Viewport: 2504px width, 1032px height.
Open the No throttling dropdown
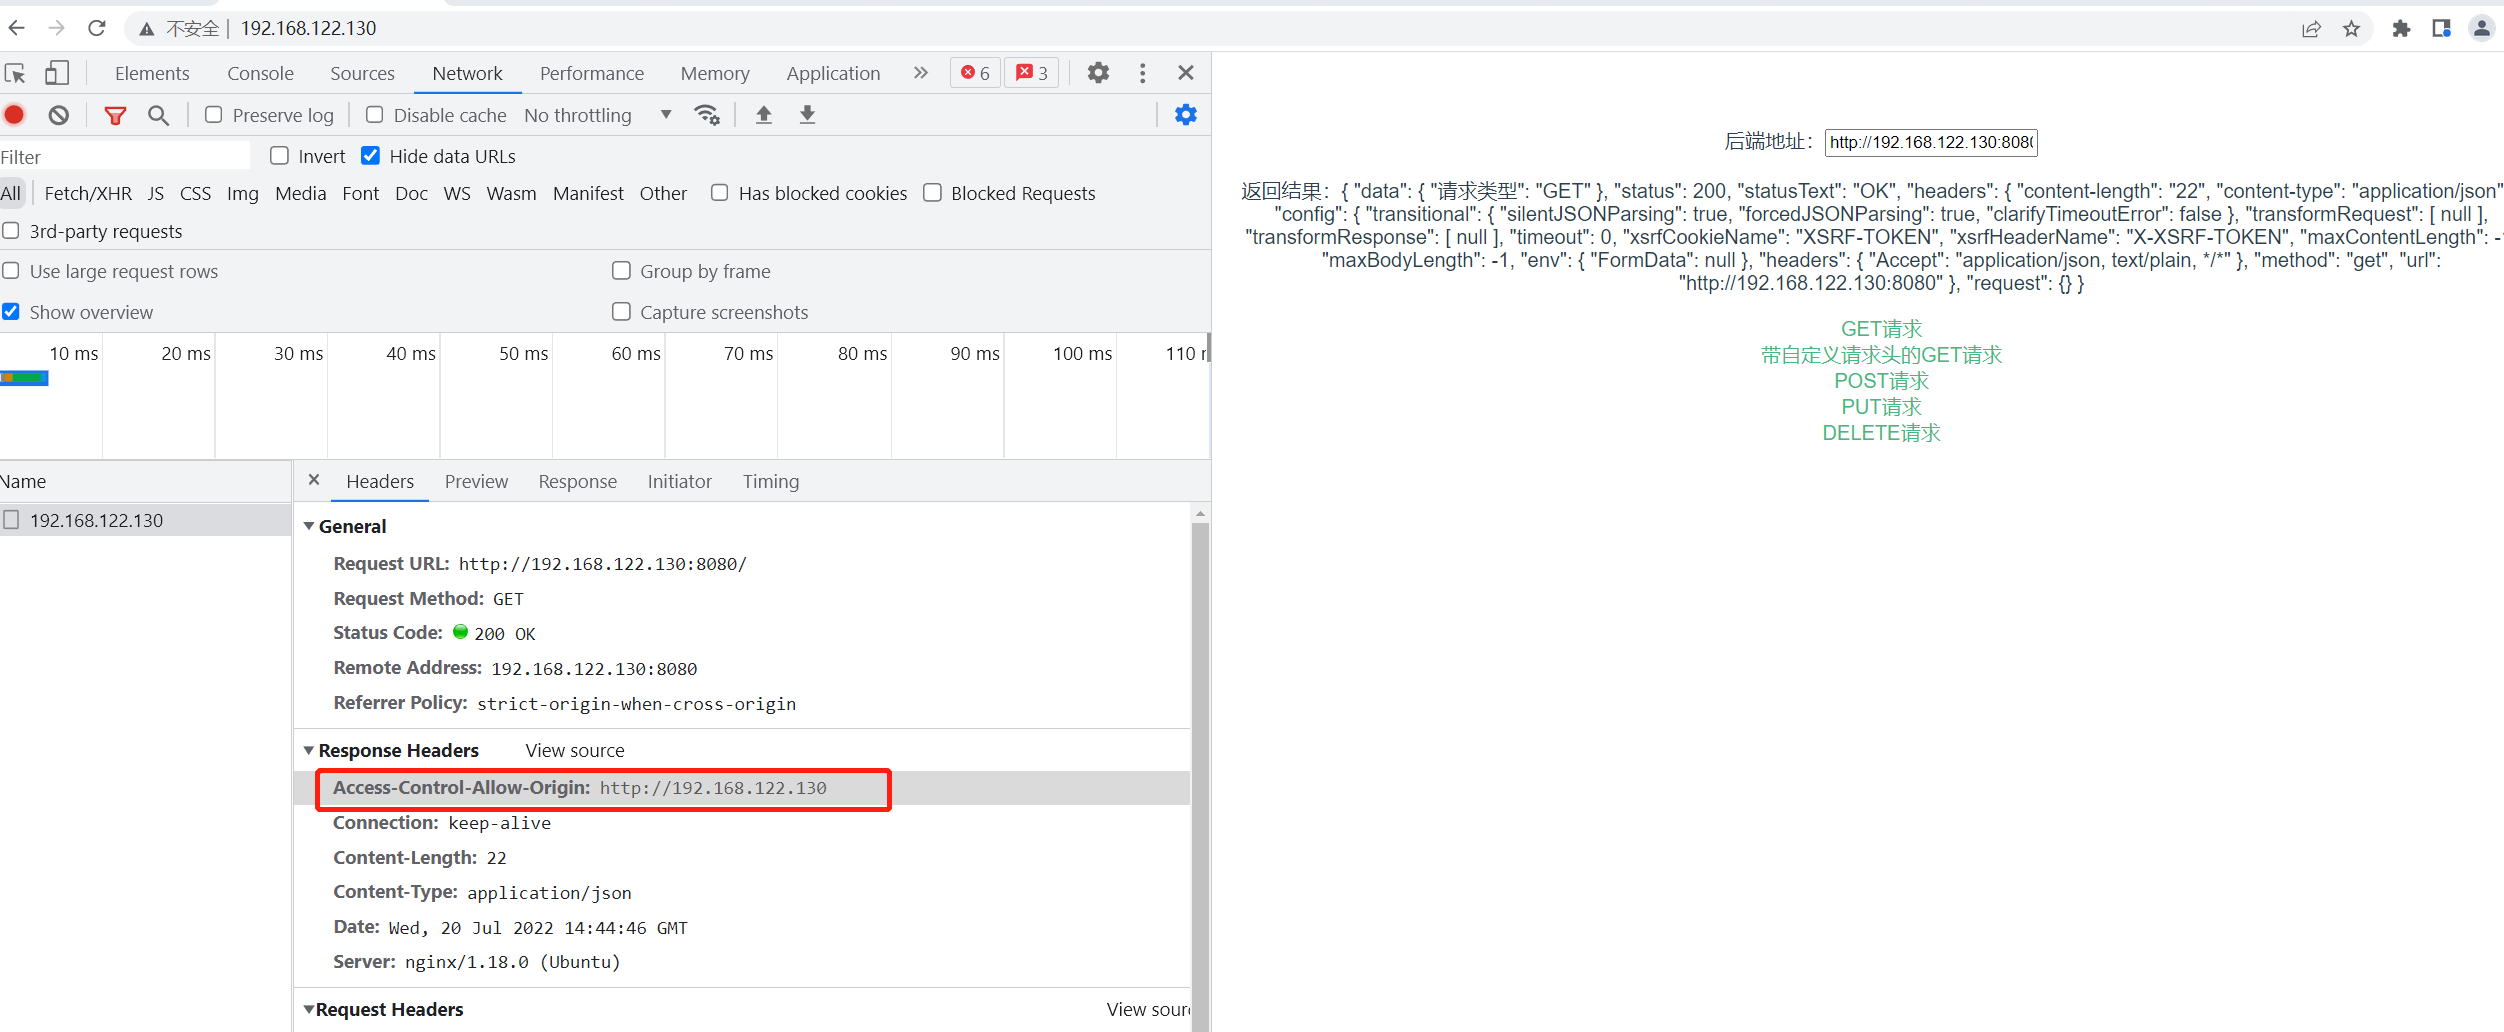tap(597, 115)
